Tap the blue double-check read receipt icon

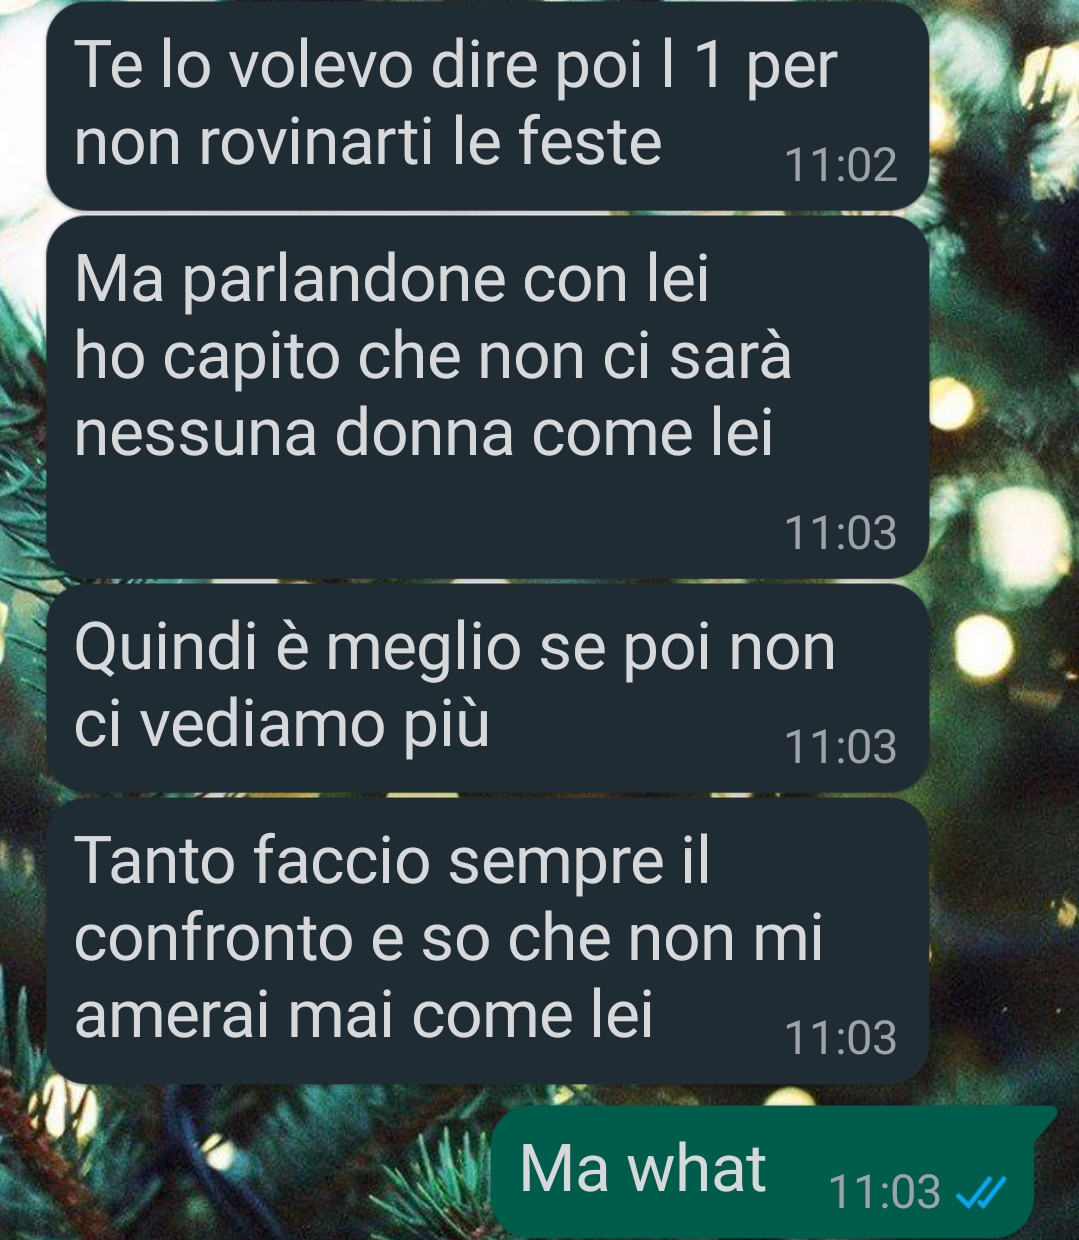980,1192
